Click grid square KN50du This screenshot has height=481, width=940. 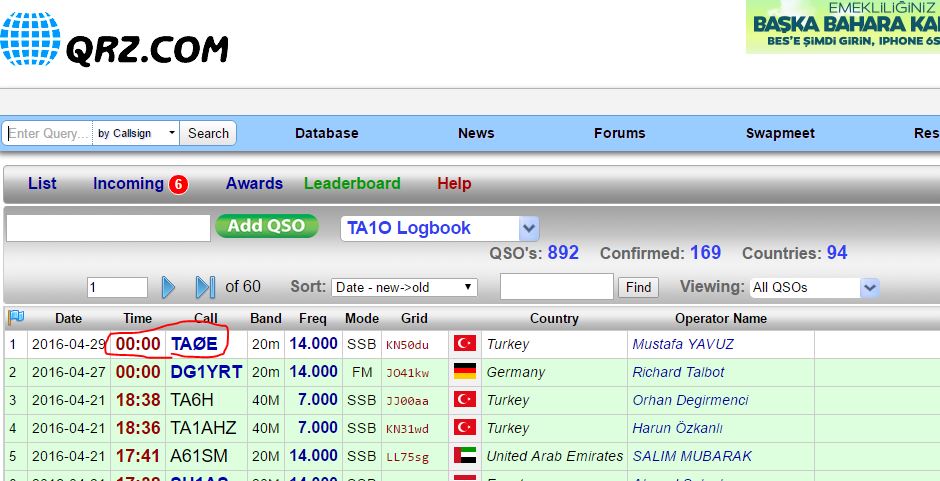[x=407, y=345]
